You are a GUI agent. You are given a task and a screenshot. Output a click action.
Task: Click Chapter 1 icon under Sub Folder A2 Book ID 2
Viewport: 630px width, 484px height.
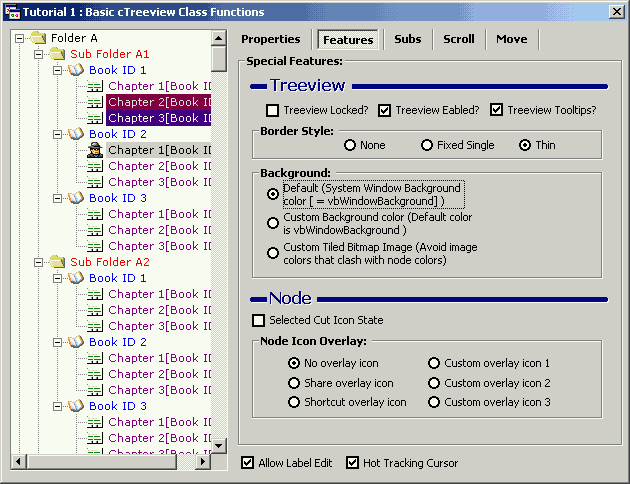click(95, 358)
